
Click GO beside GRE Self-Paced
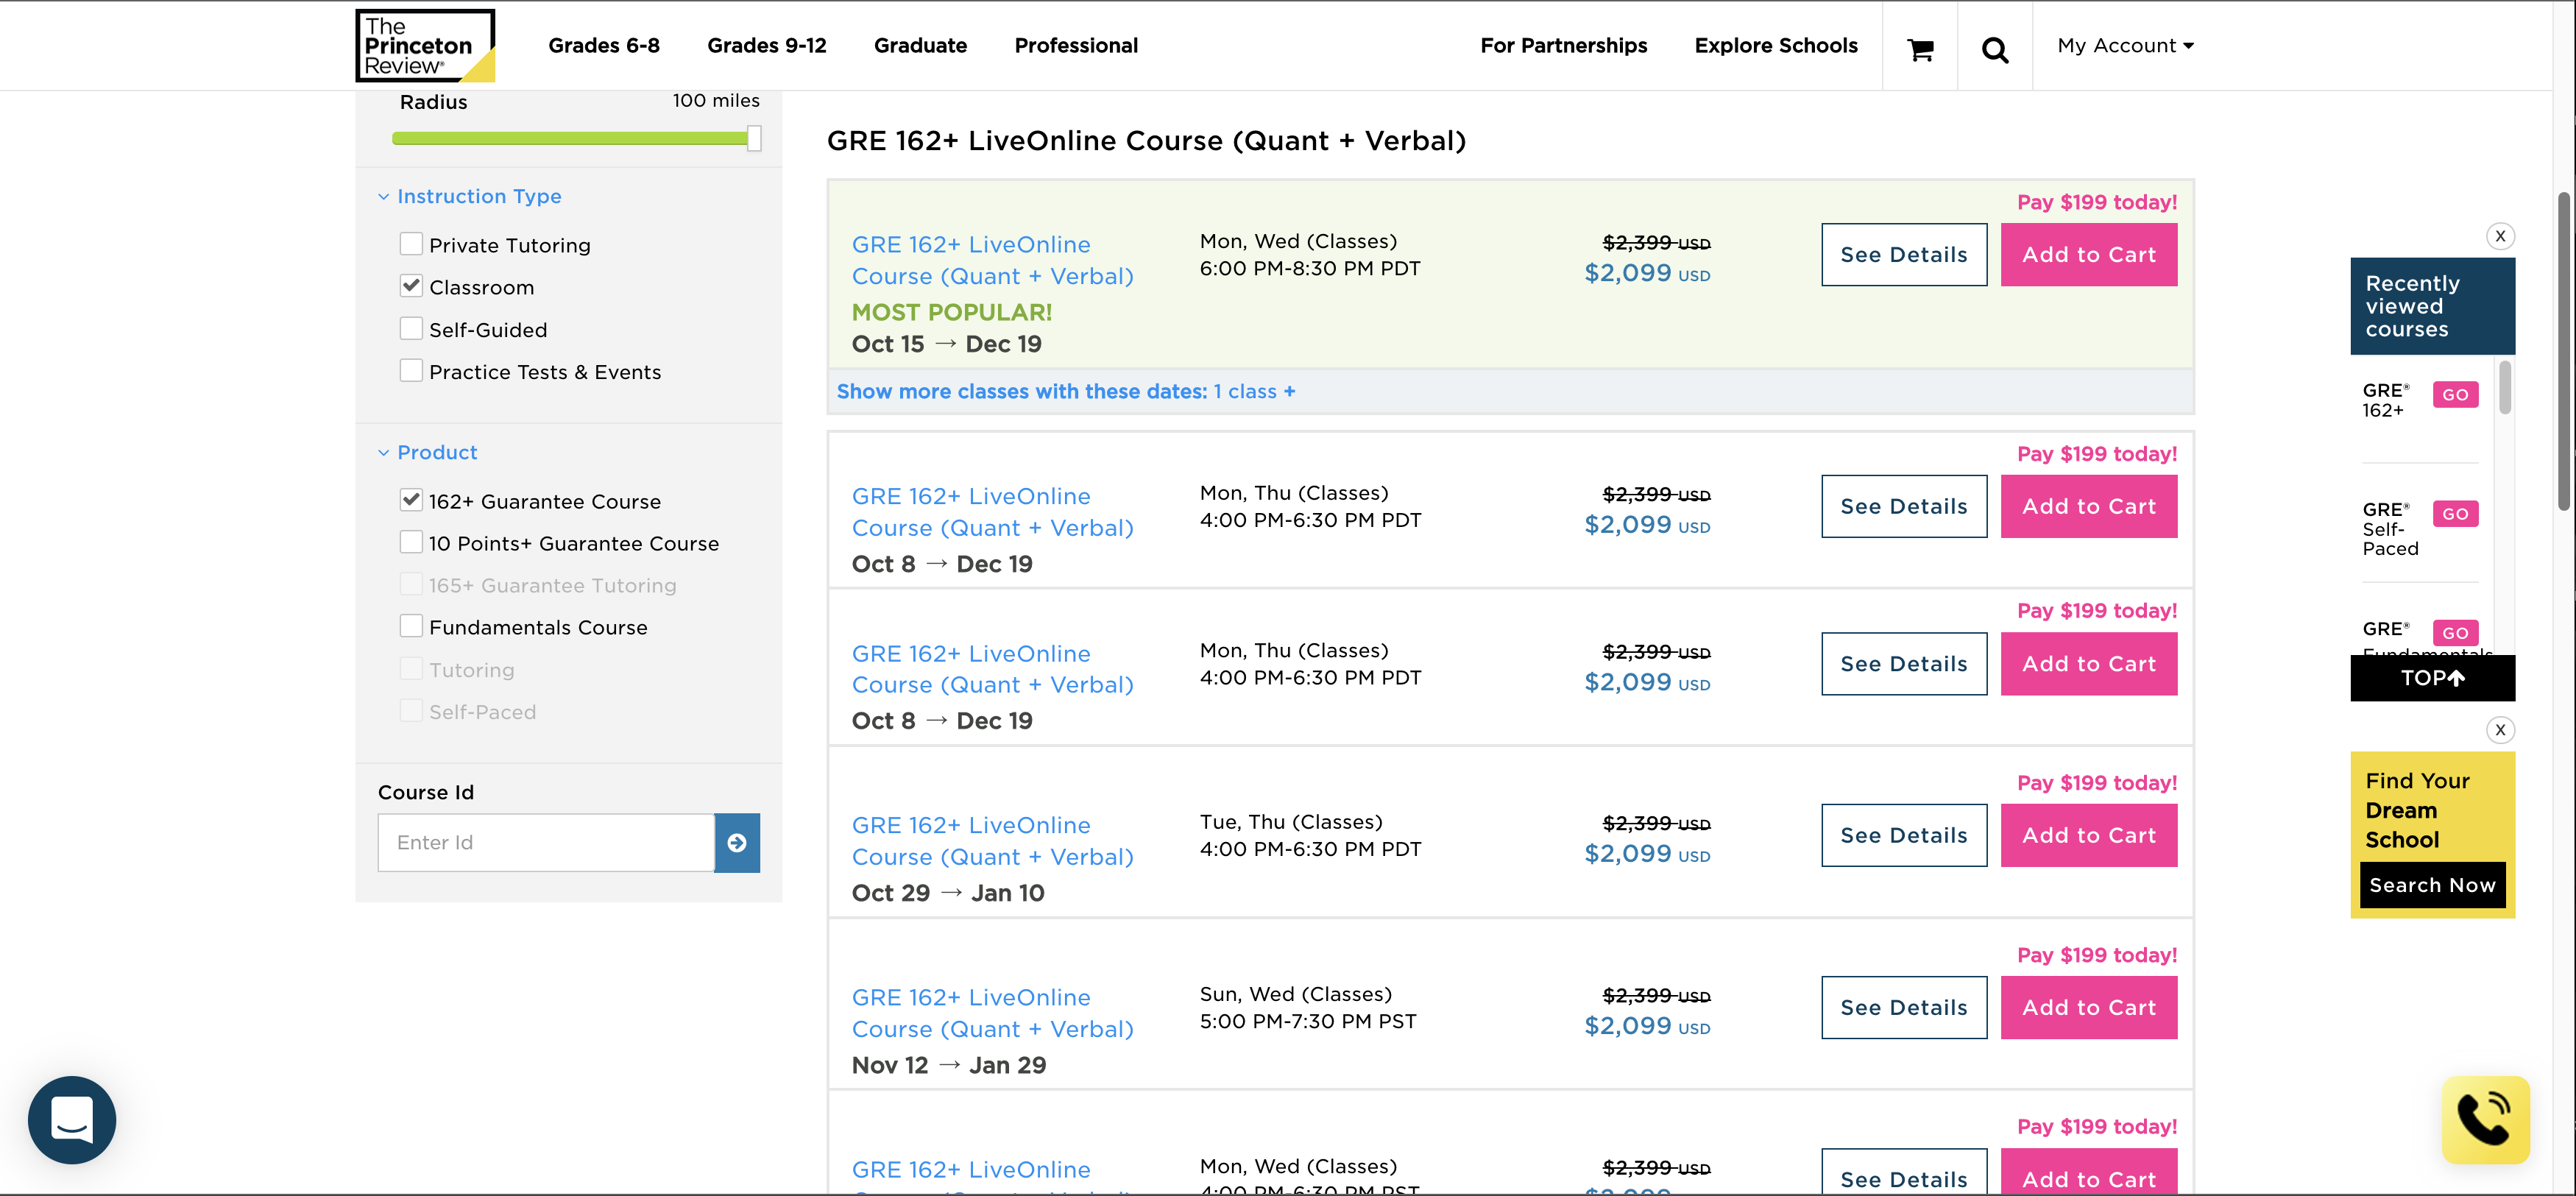click(x=2455, y=514)
